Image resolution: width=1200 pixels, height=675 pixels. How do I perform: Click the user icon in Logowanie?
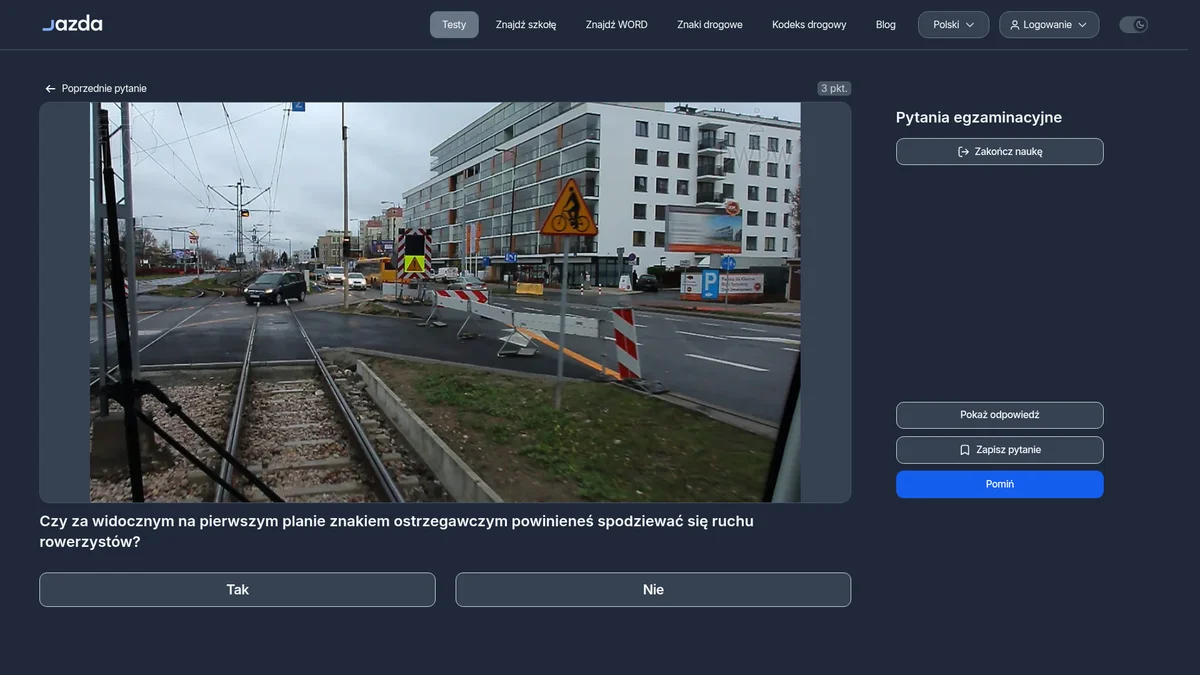pos(1015,25)
